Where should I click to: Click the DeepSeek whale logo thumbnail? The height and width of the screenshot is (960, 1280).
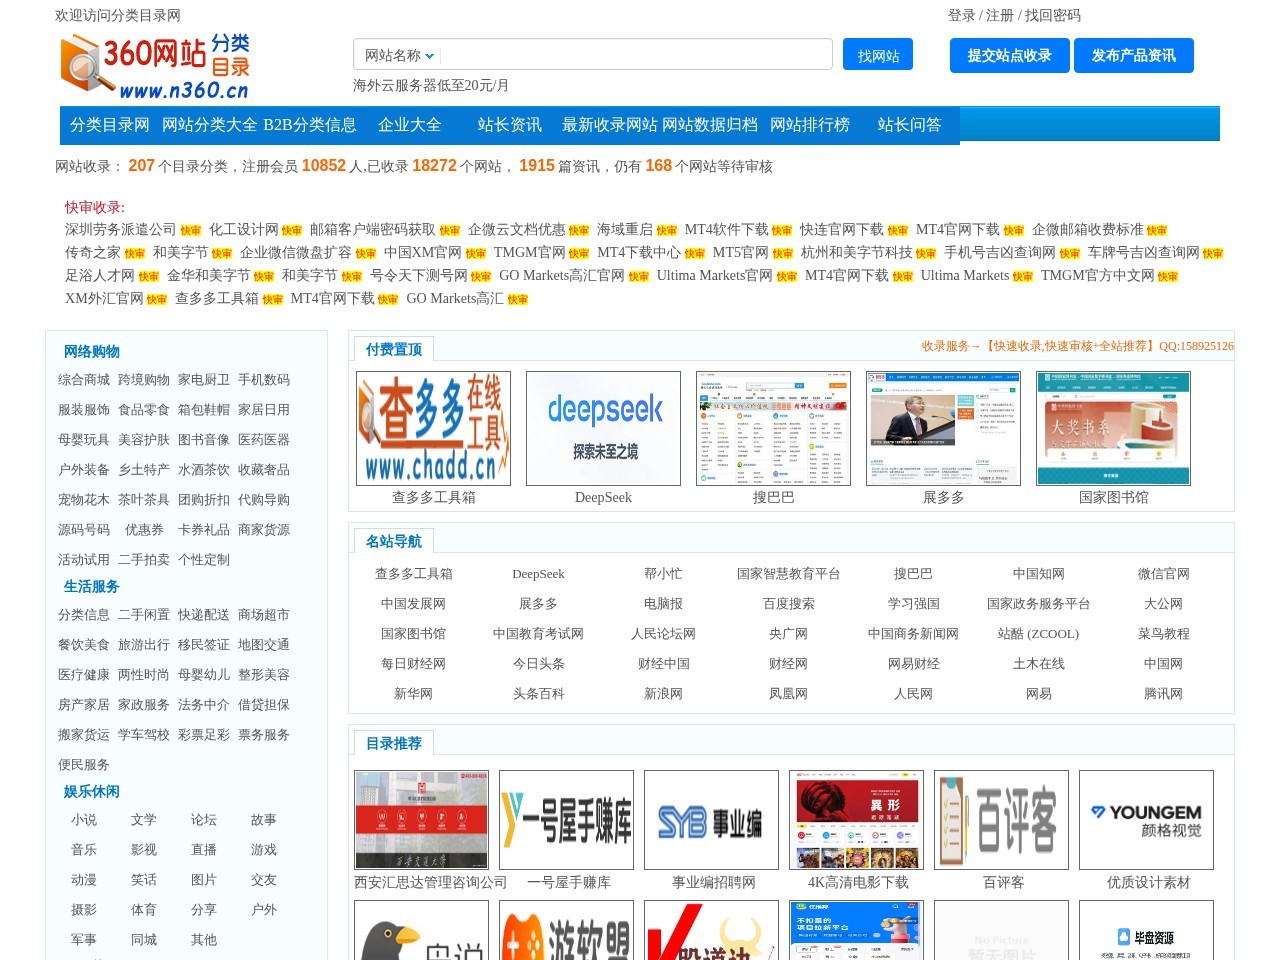click(x=602, y=427)
